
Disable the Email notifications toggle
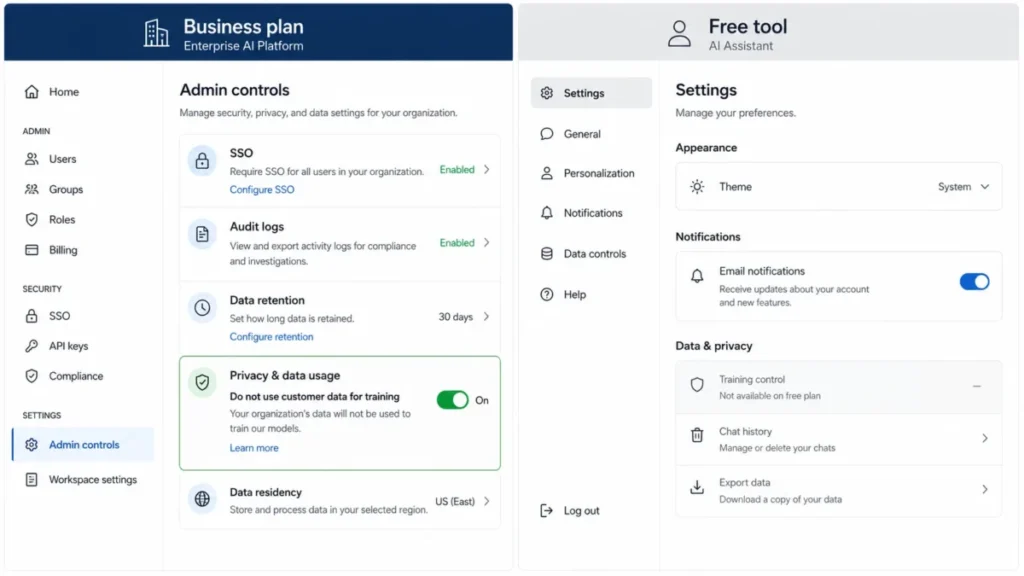(974, 281)
